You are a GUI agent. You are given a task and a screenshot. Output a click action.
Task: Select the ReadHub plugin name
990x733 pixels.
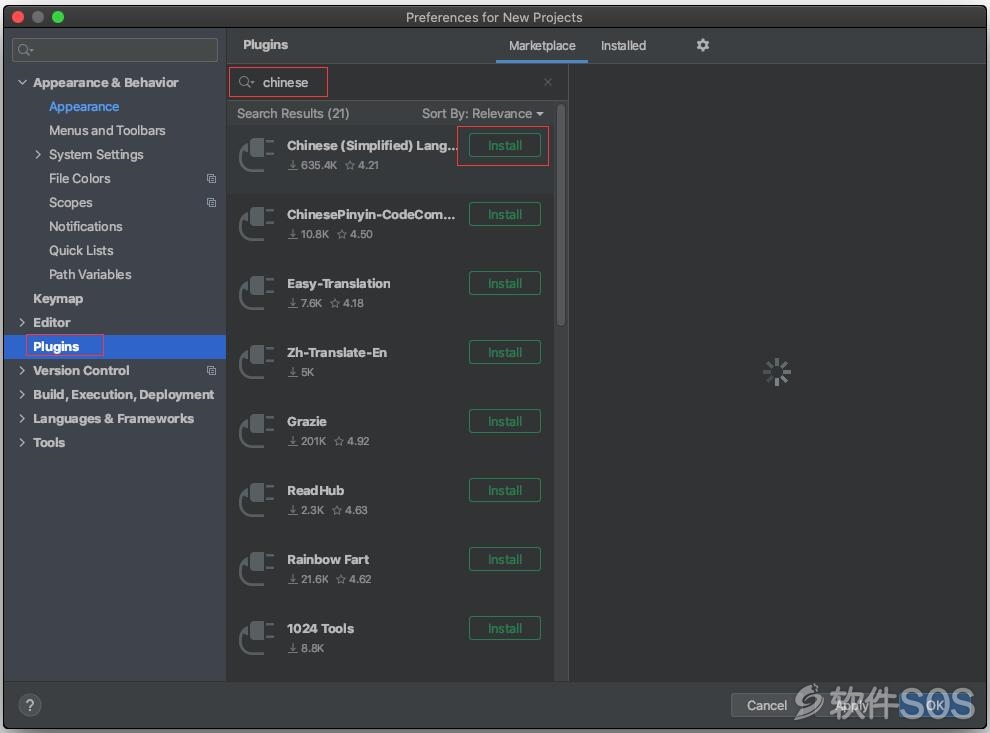315,491
